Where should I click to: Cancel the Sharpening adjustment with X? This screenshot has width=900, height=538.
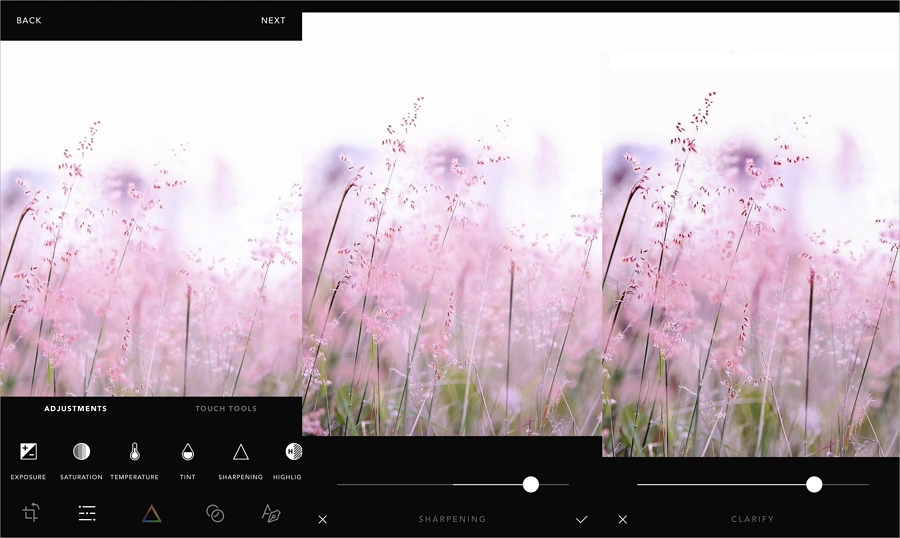(323, 519)
